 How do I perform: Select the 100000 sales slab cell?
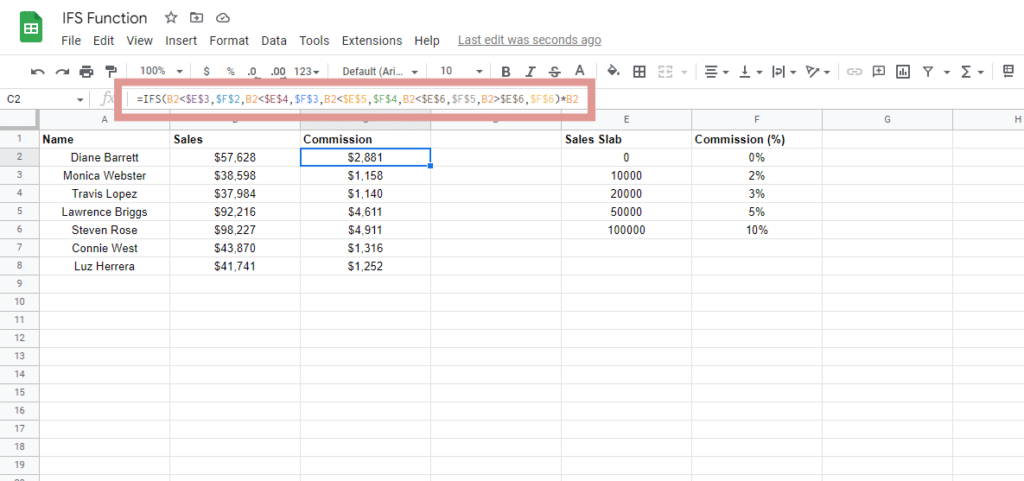626,230
